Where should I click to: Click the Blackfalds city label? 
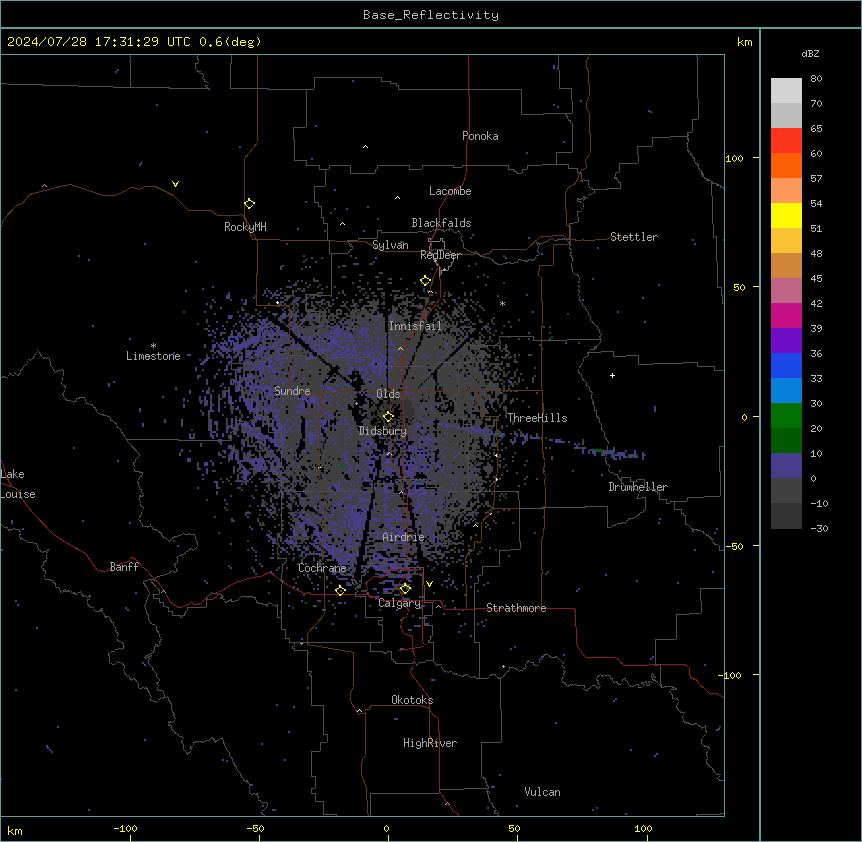(x=441, y=223)
